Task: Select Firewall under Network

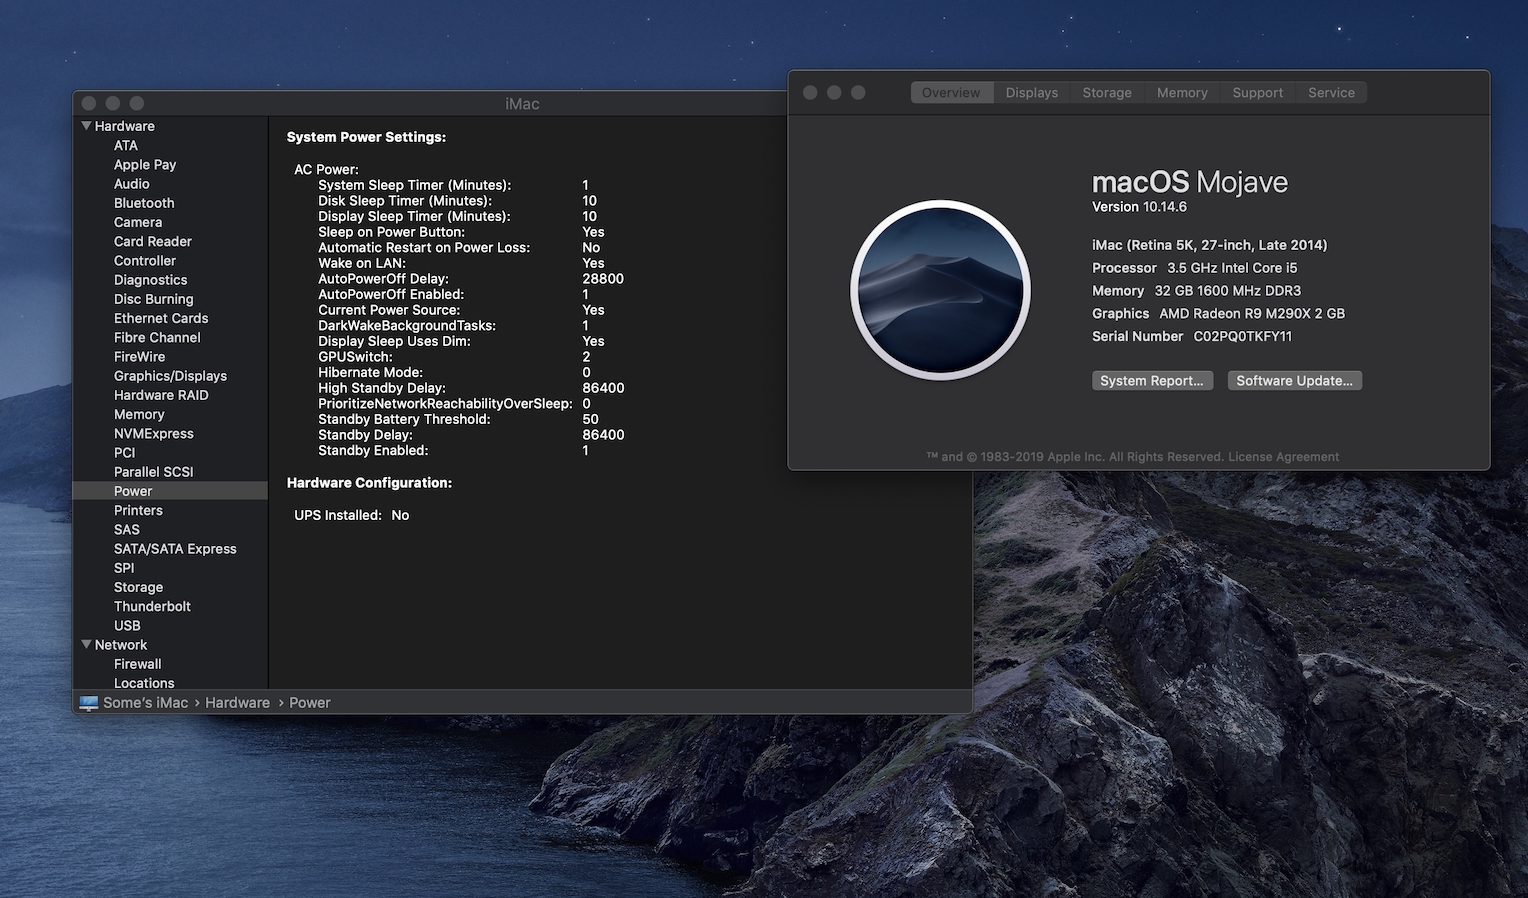Action: point(138,664)
